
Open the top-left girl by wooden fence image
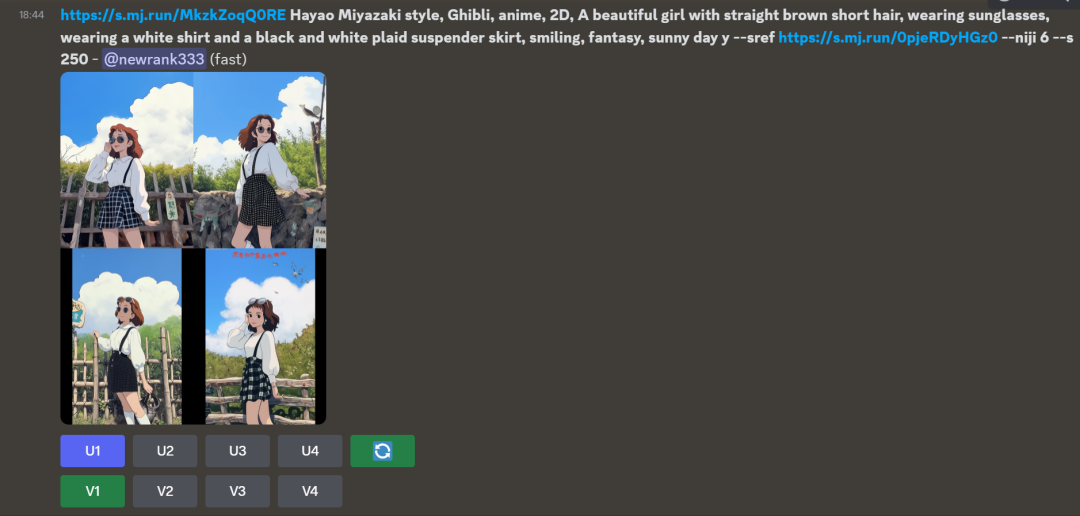pyautogui.click(x=127, y=160)
